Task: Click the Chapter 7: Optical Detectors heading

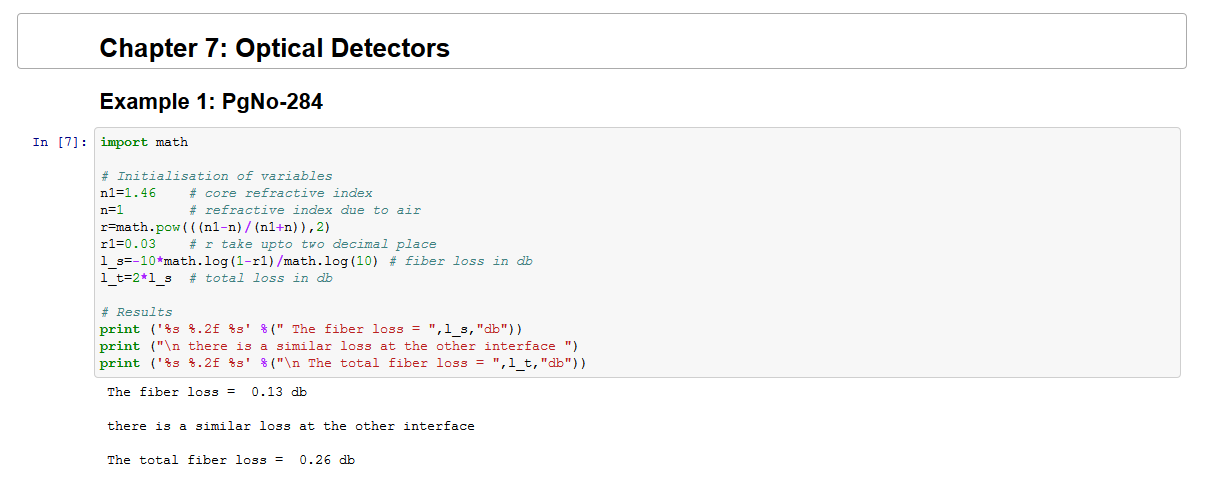Action: coord(274,48)
